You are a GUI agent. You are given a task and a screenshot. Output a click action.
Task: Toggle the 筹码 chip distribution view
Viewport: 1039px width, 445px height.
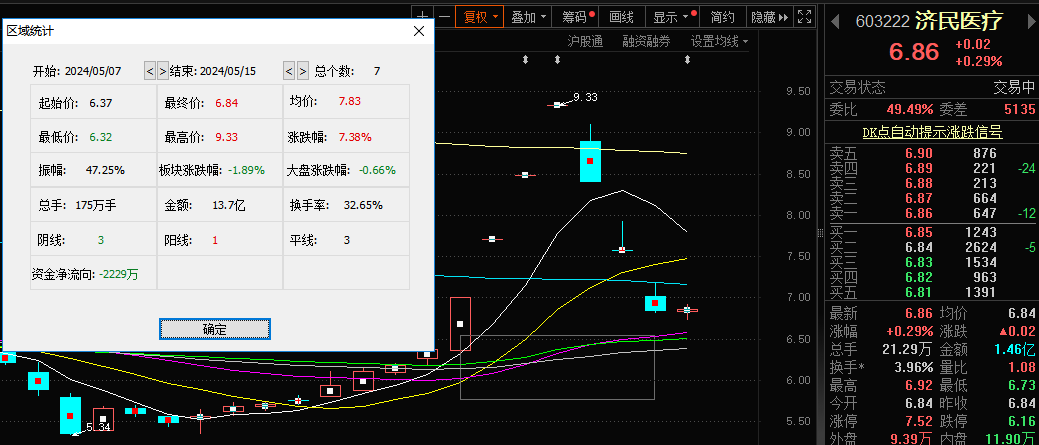(x=575, y=16)
